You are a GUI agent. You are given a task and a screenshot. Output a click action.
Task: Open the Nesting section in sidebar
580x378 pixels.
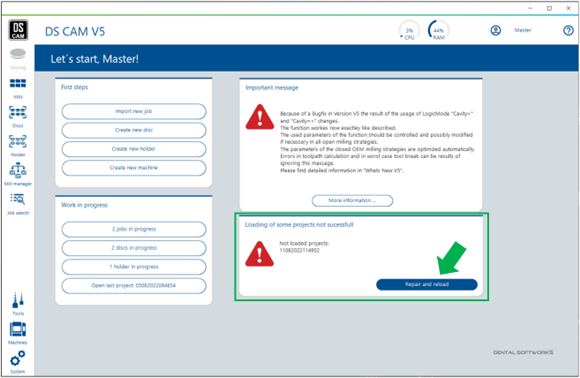tap(18, 58)
